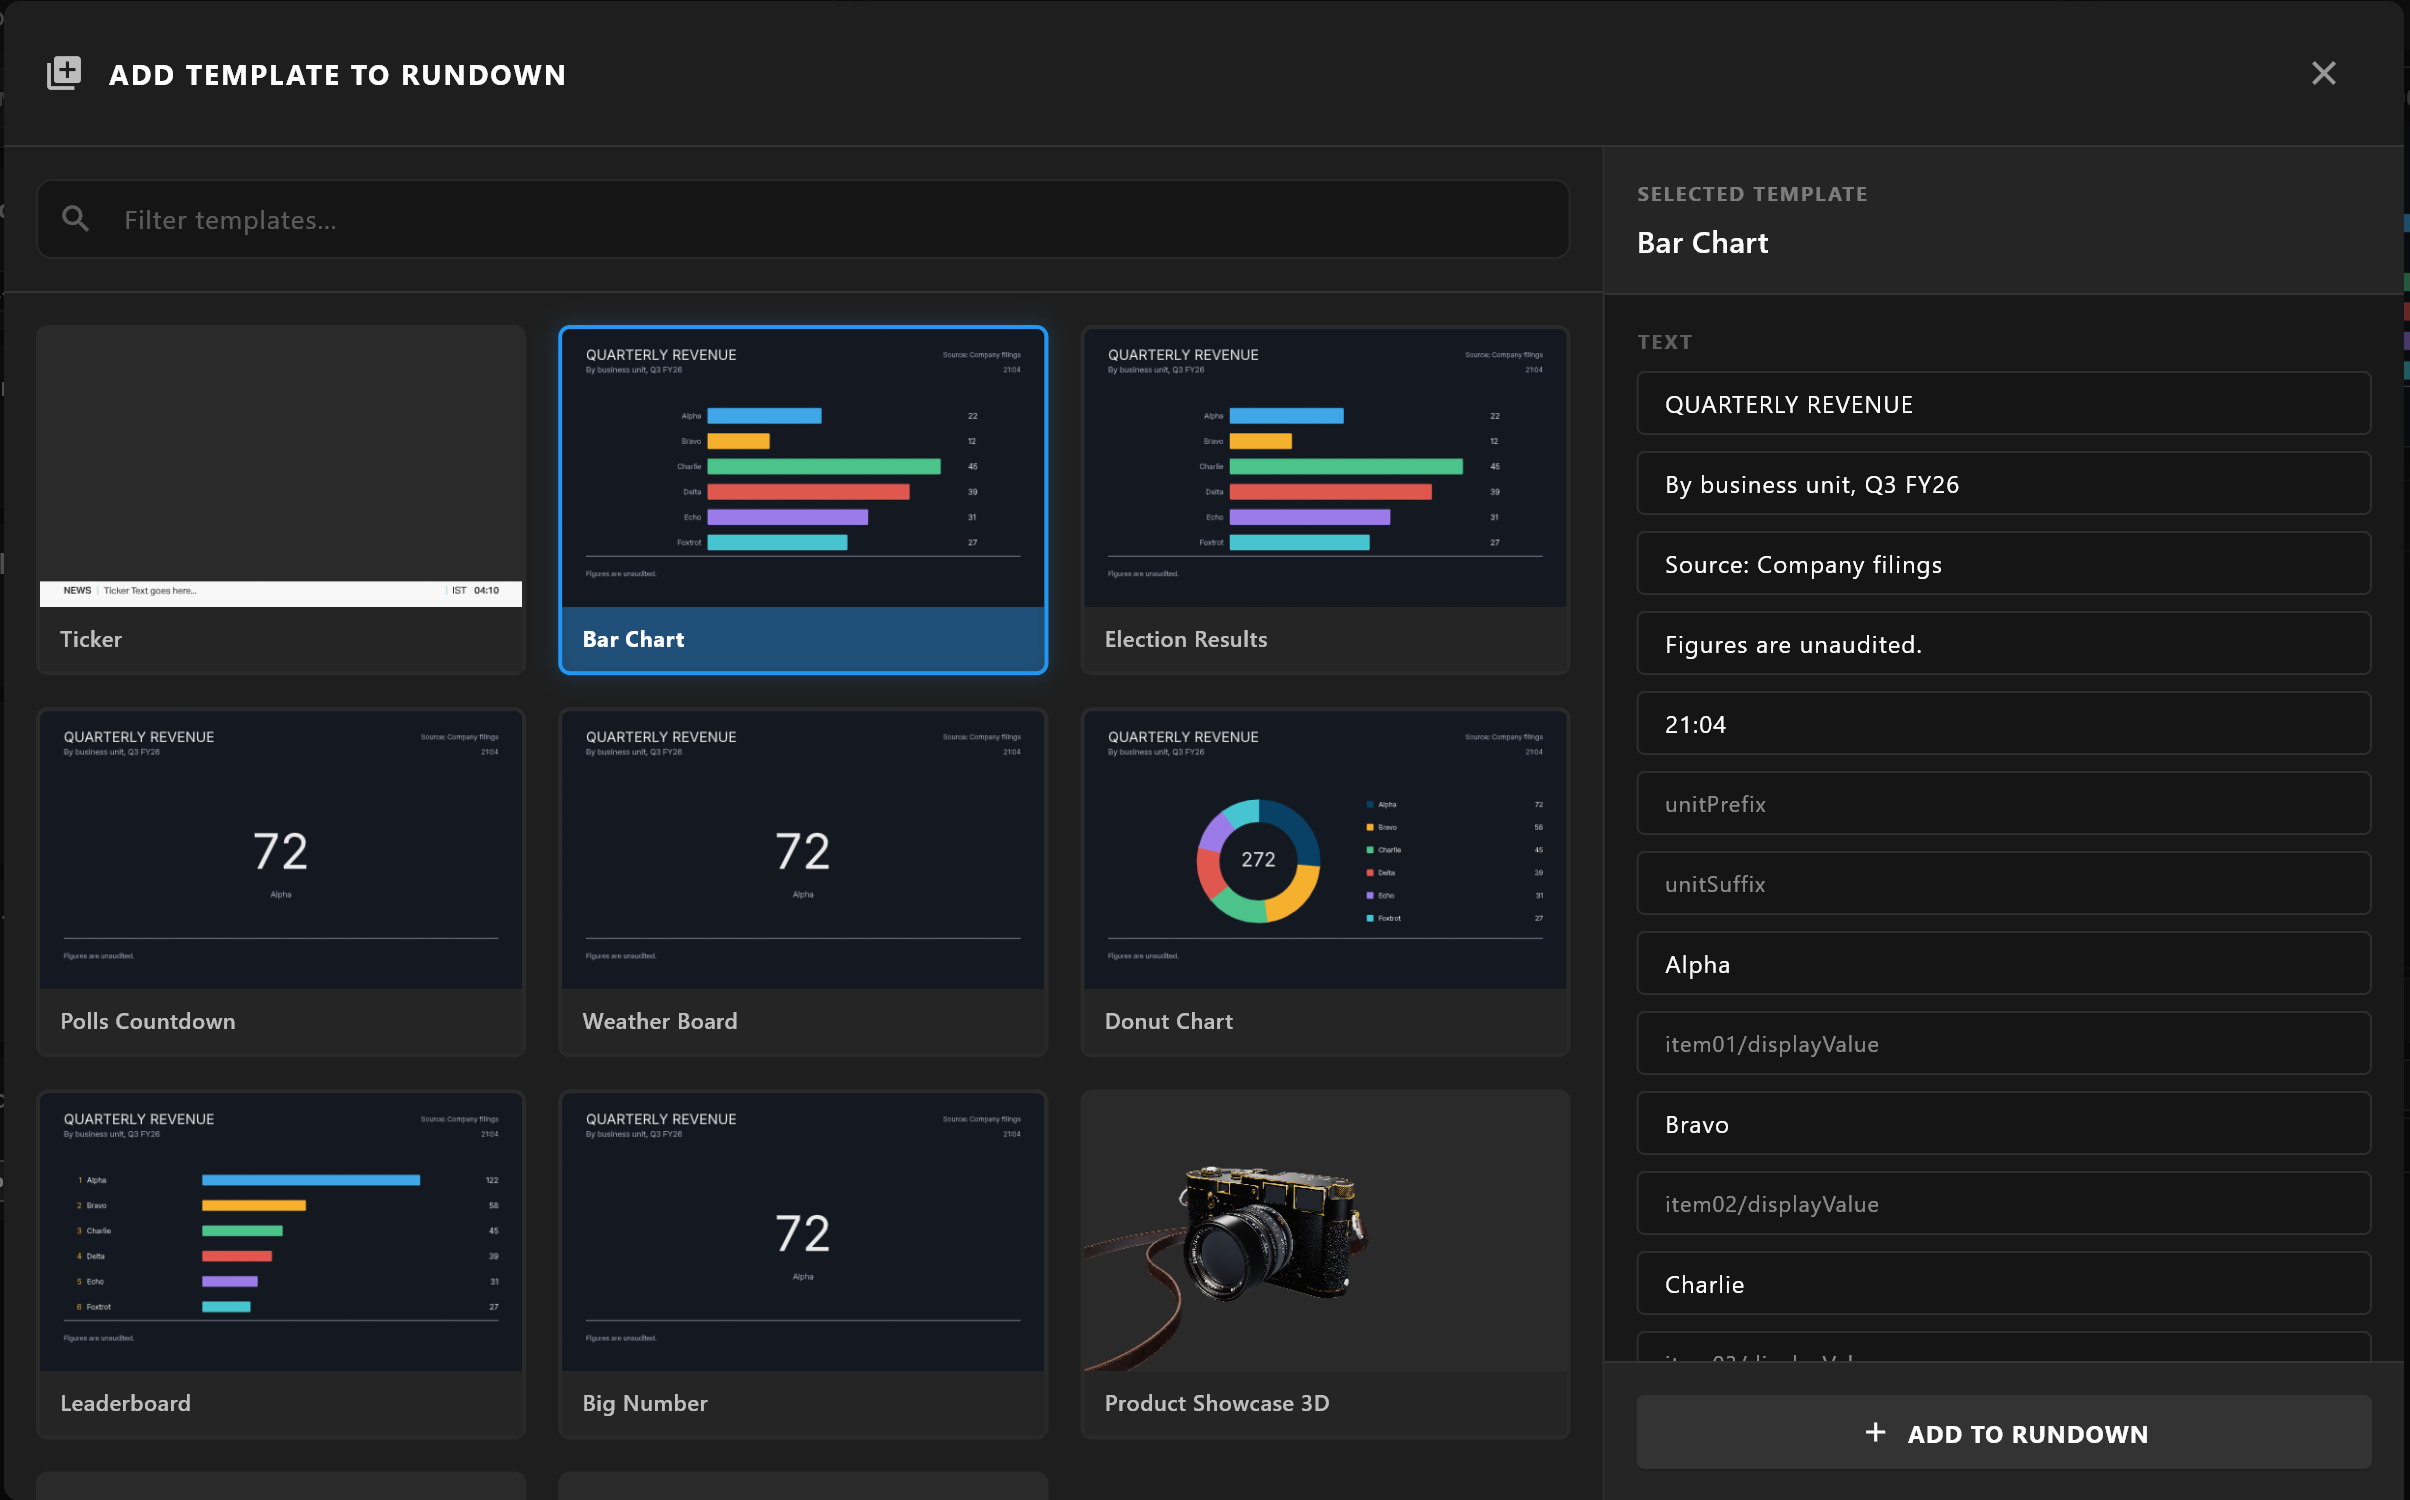Edit the QUARTERLY REVENUE text field
Viewport: 2410px width, 1500px height.
pyautogui.click(x=2004, y=404)
